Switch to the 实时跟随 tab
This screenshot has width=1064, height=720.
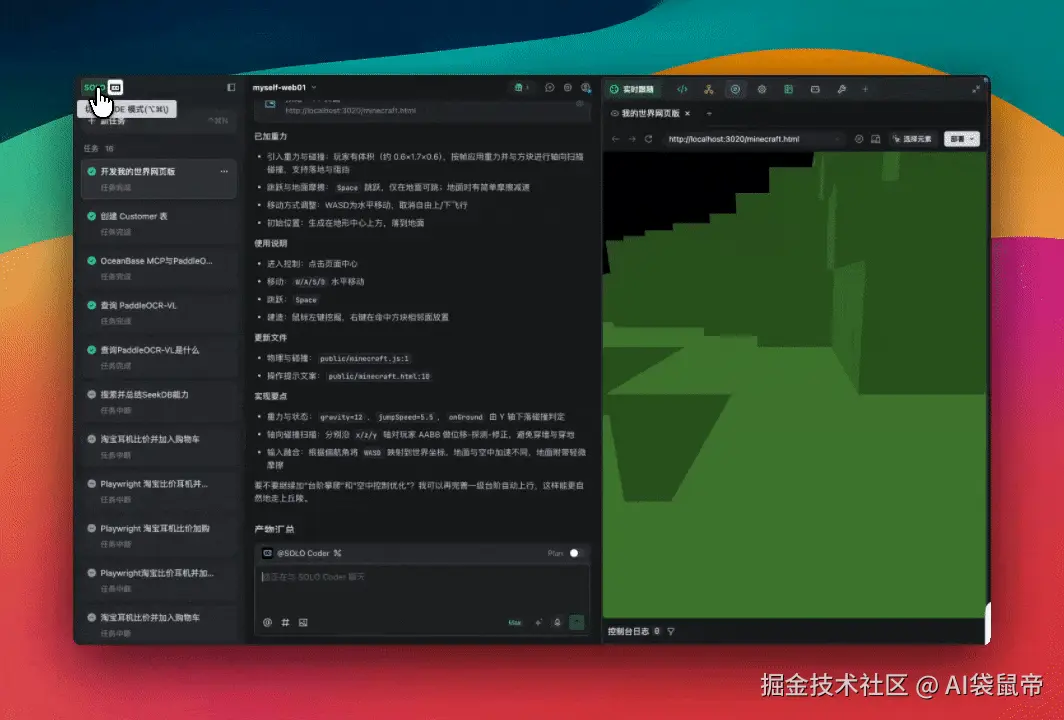[632, 90]
